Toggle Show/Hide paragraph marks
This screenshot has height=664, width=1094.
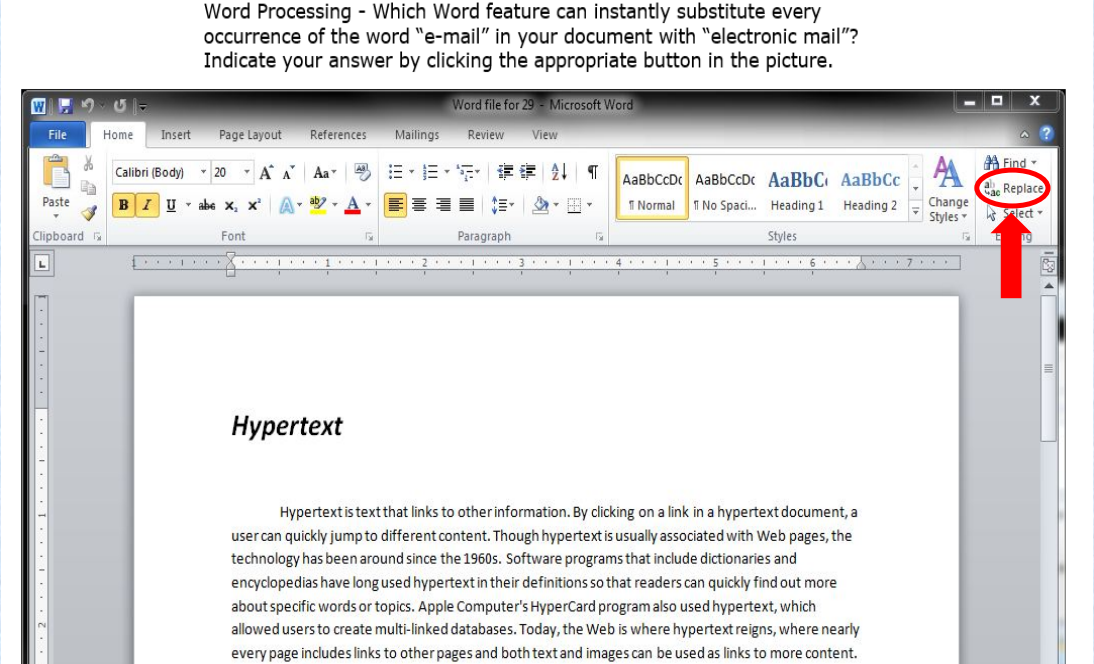click(x=592, y=172)
